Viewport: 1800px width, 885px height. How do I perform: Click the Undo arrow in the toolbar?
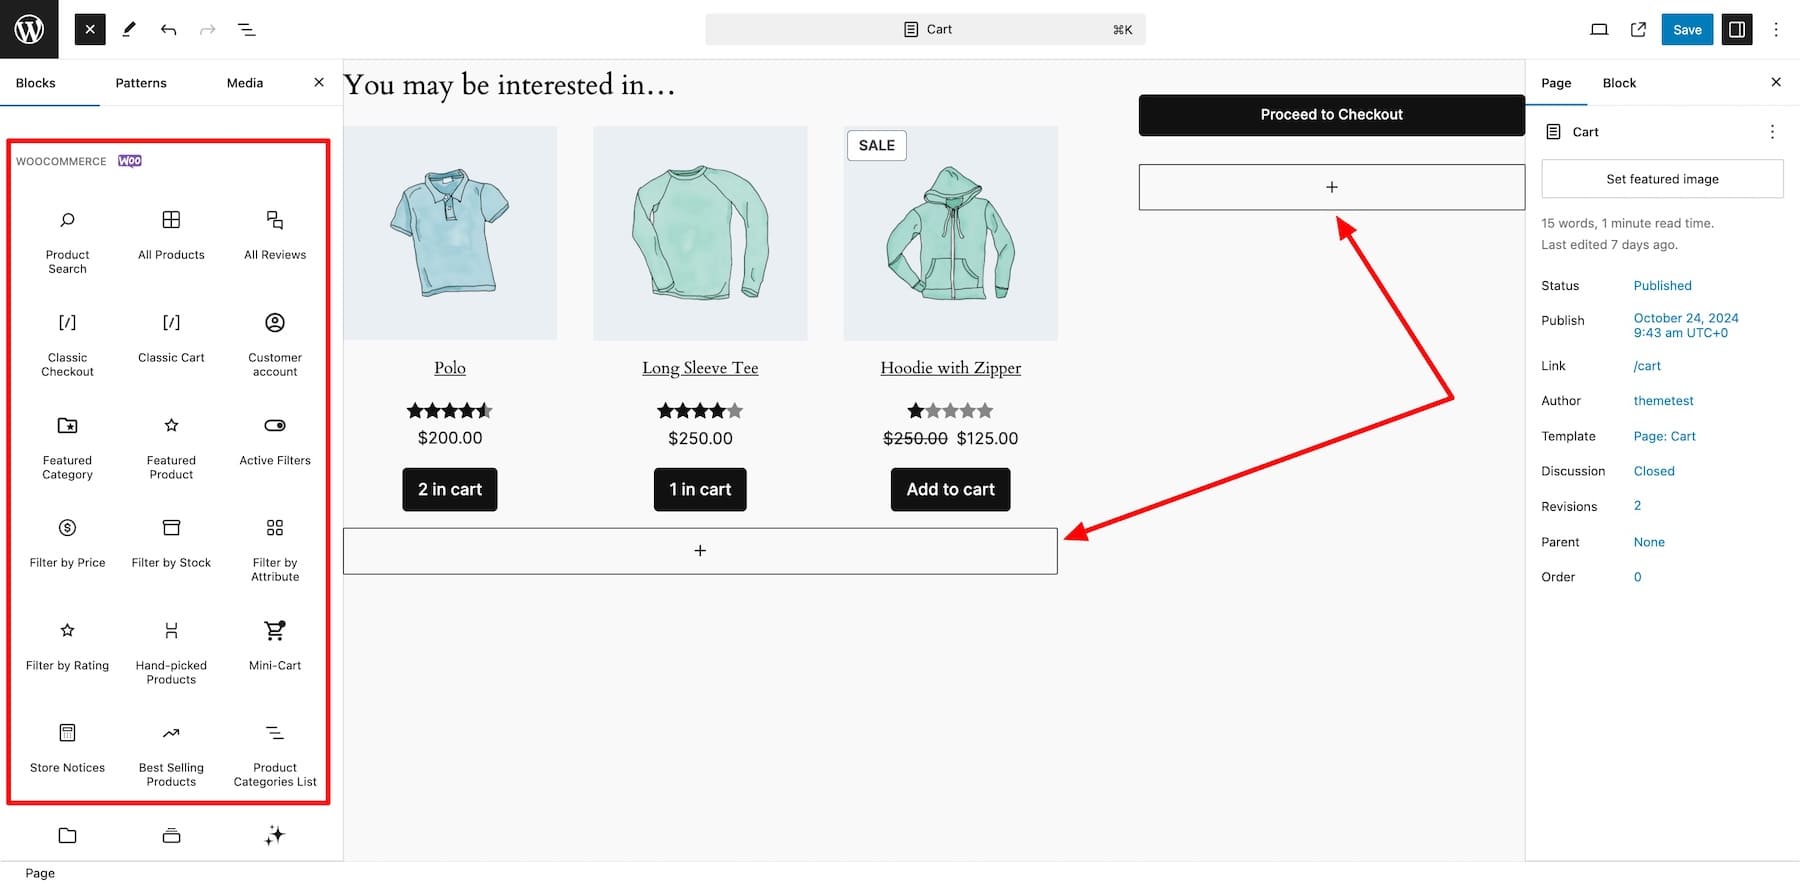168,29
